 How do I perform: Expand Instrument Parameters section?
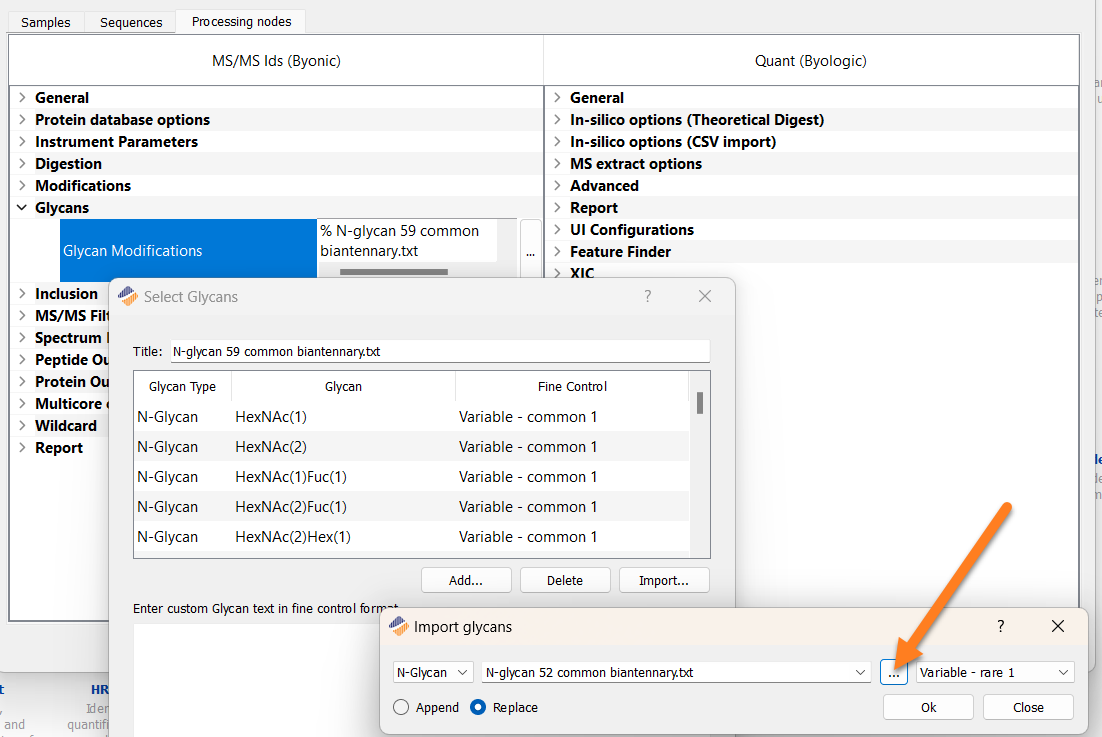point(22,141)
